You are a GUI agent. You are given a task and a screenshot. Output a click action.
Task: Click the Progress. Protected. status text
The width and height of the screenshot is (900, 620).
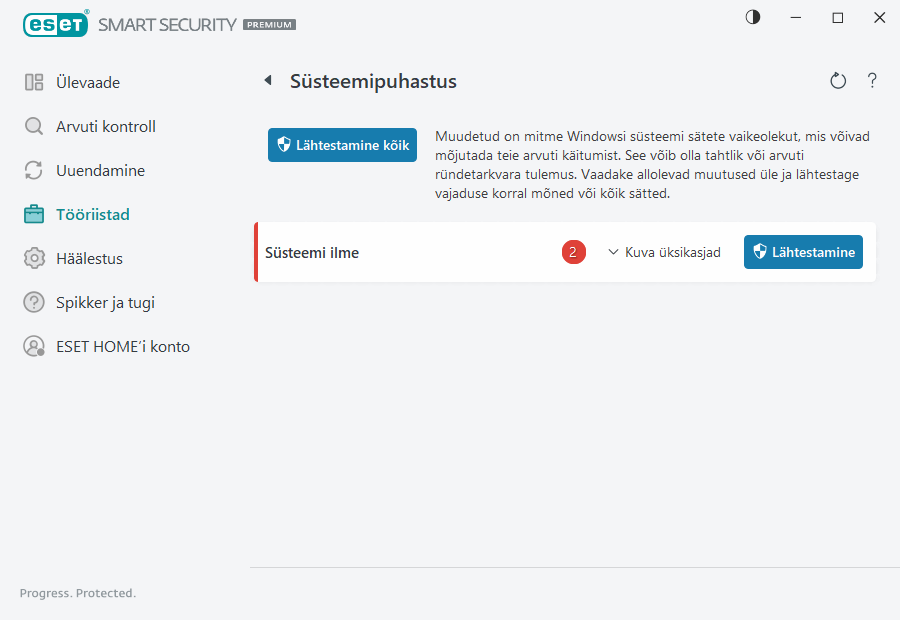coord(77,593)
